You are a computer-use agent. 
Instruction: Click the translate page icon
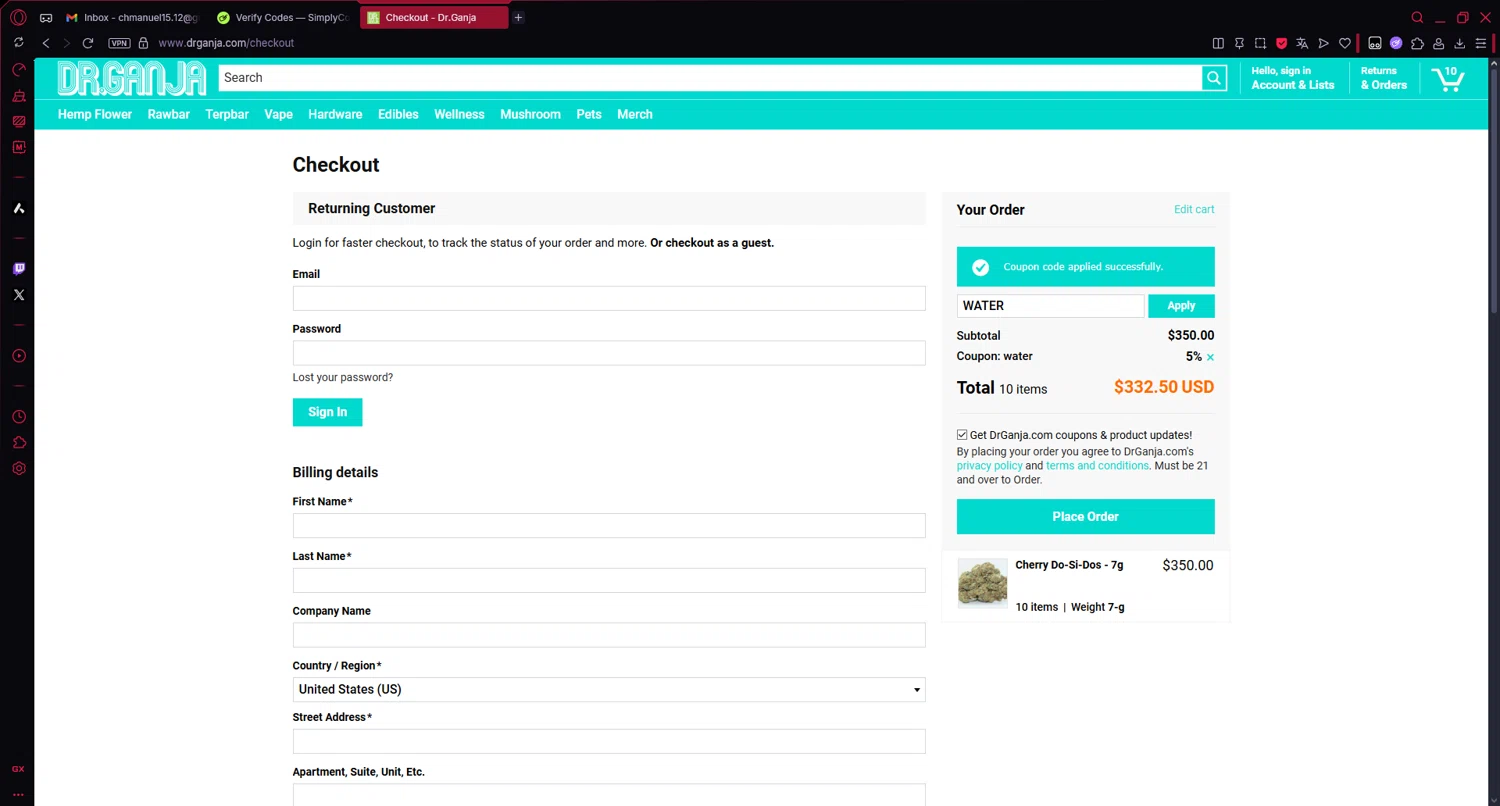point(1302,43)
